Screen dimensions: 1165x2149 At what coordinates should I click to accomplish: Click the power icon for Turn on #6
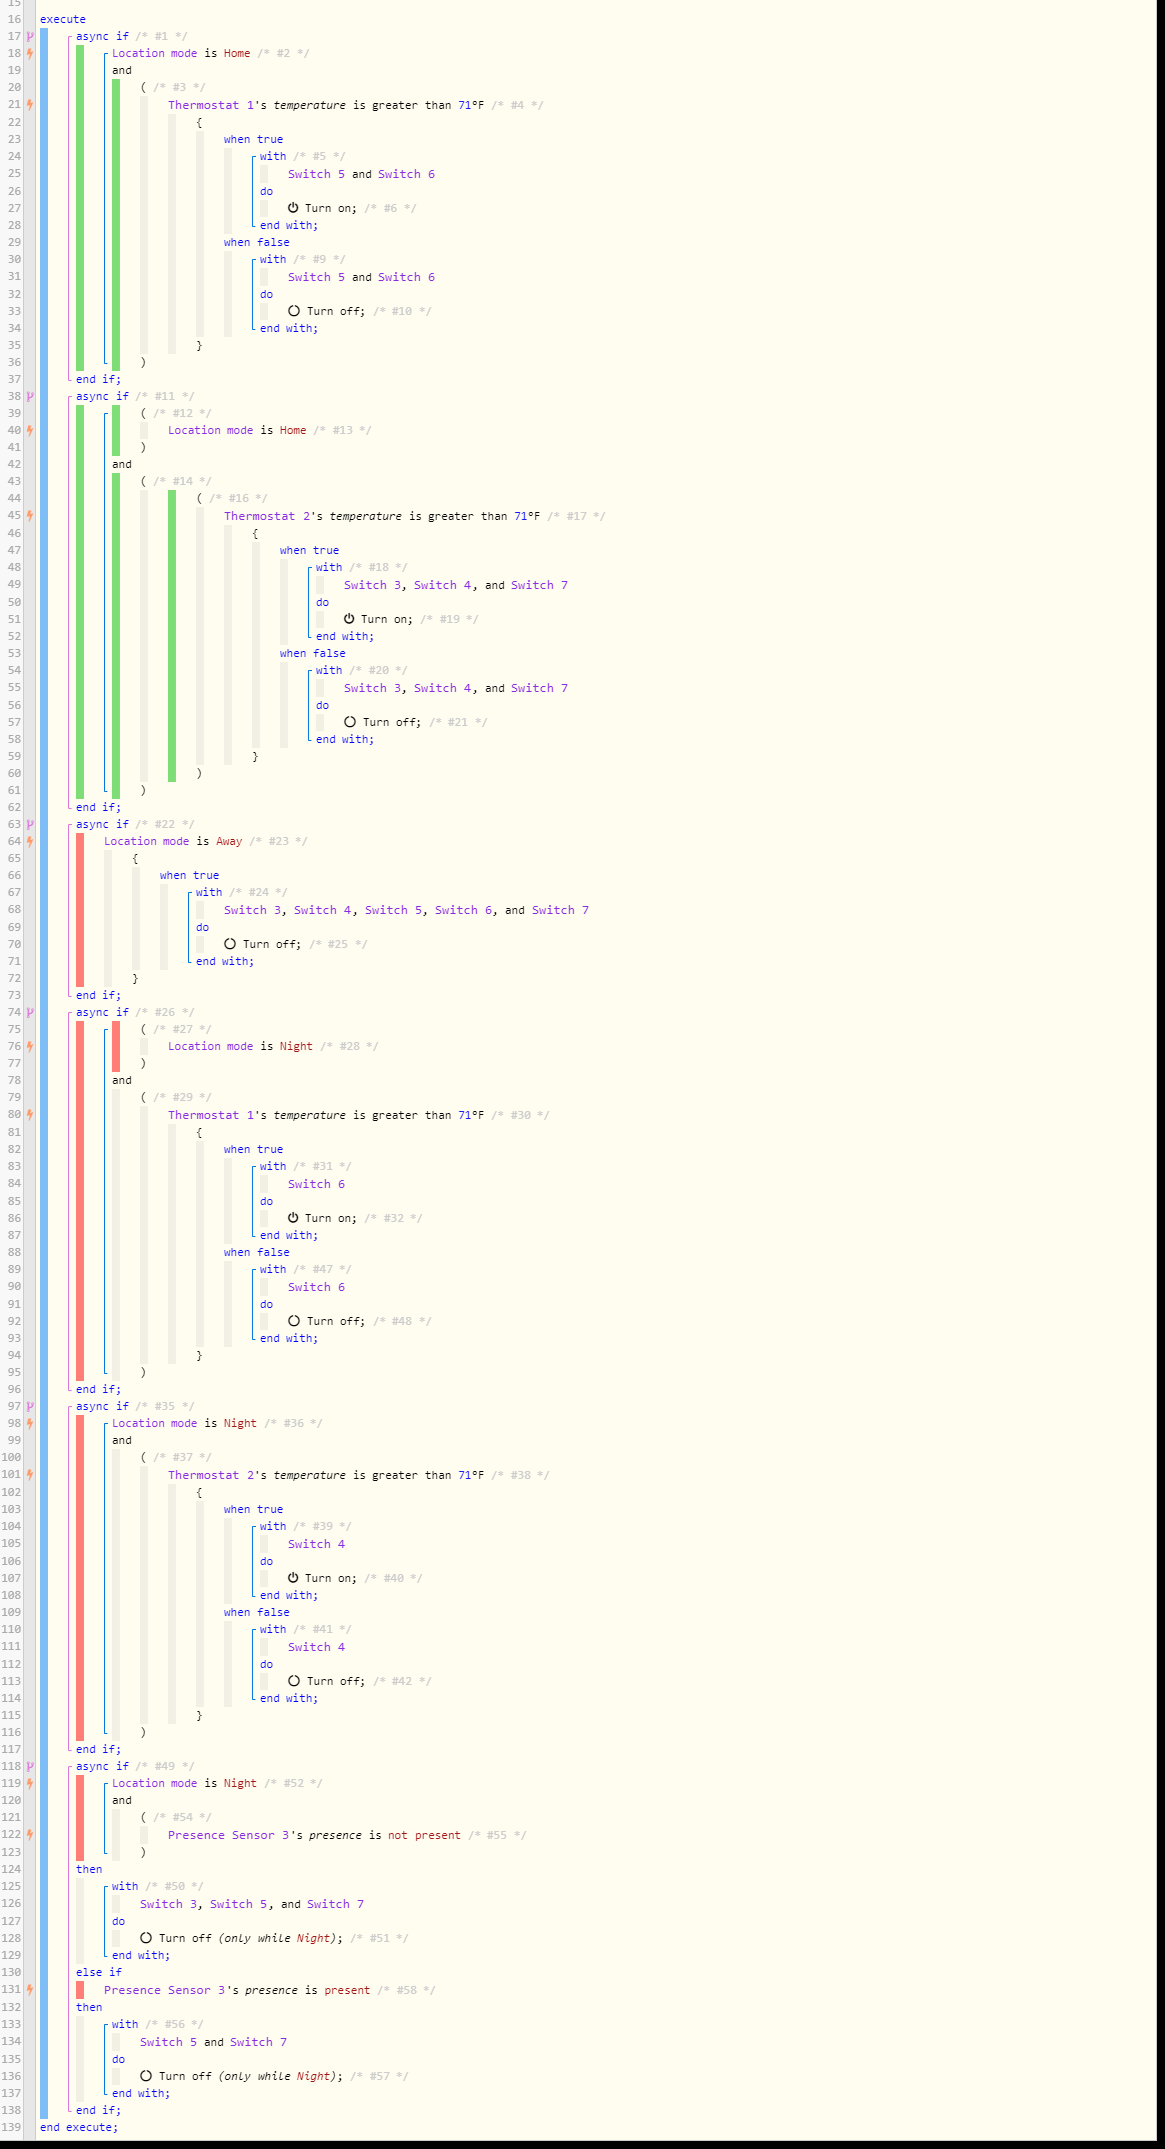293,208
